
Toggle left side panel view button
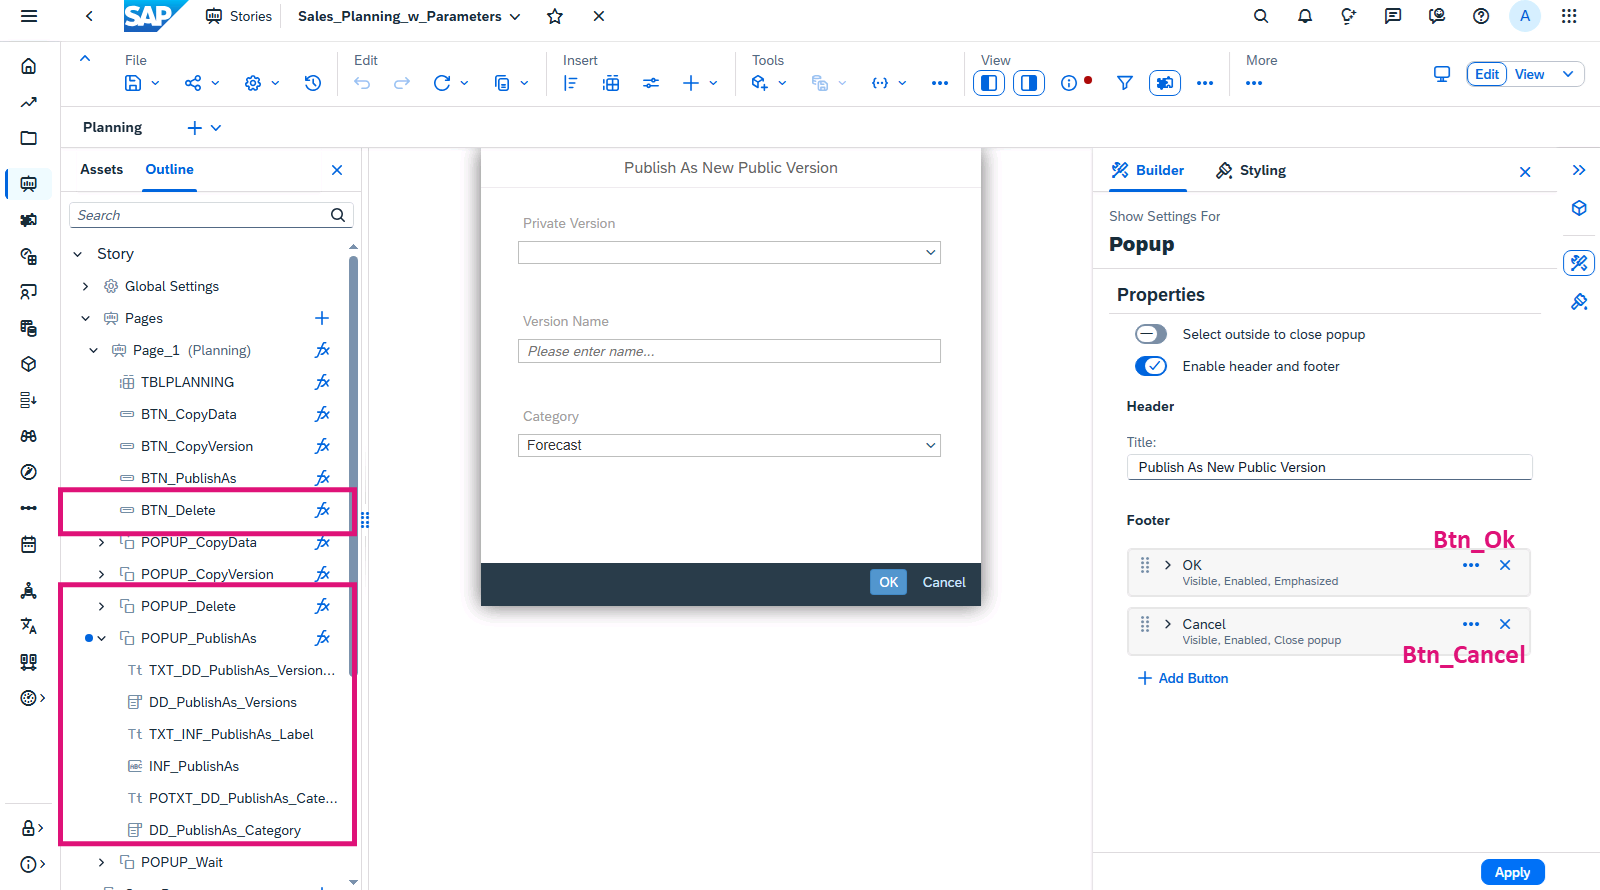[x=989, y=83]
